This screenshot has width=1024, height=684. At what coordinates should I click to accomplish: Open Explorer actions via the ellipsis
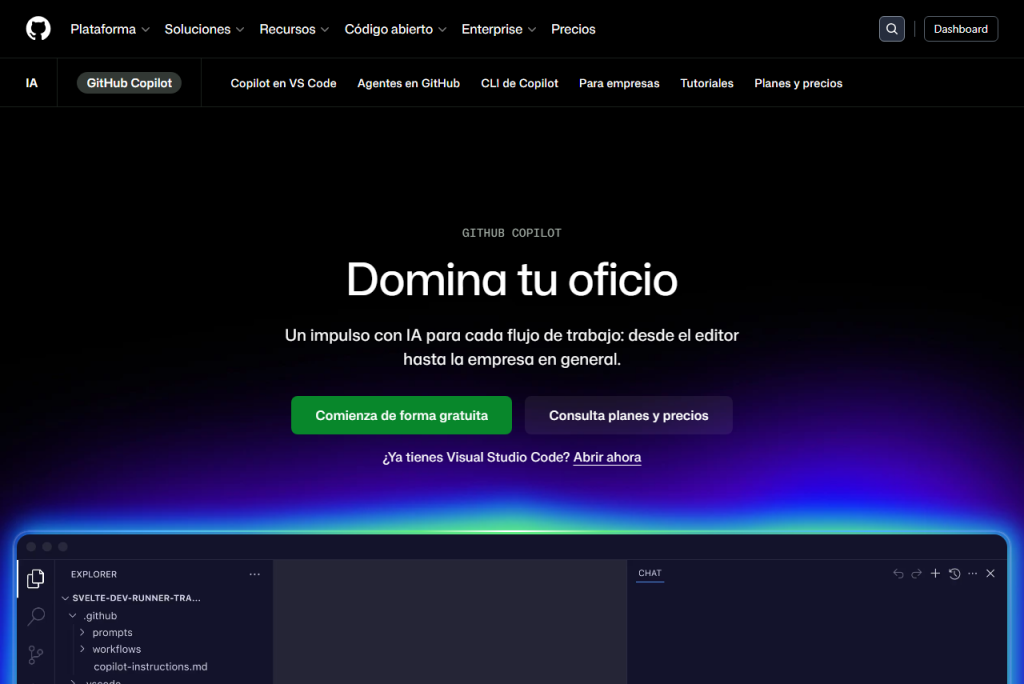254,573
